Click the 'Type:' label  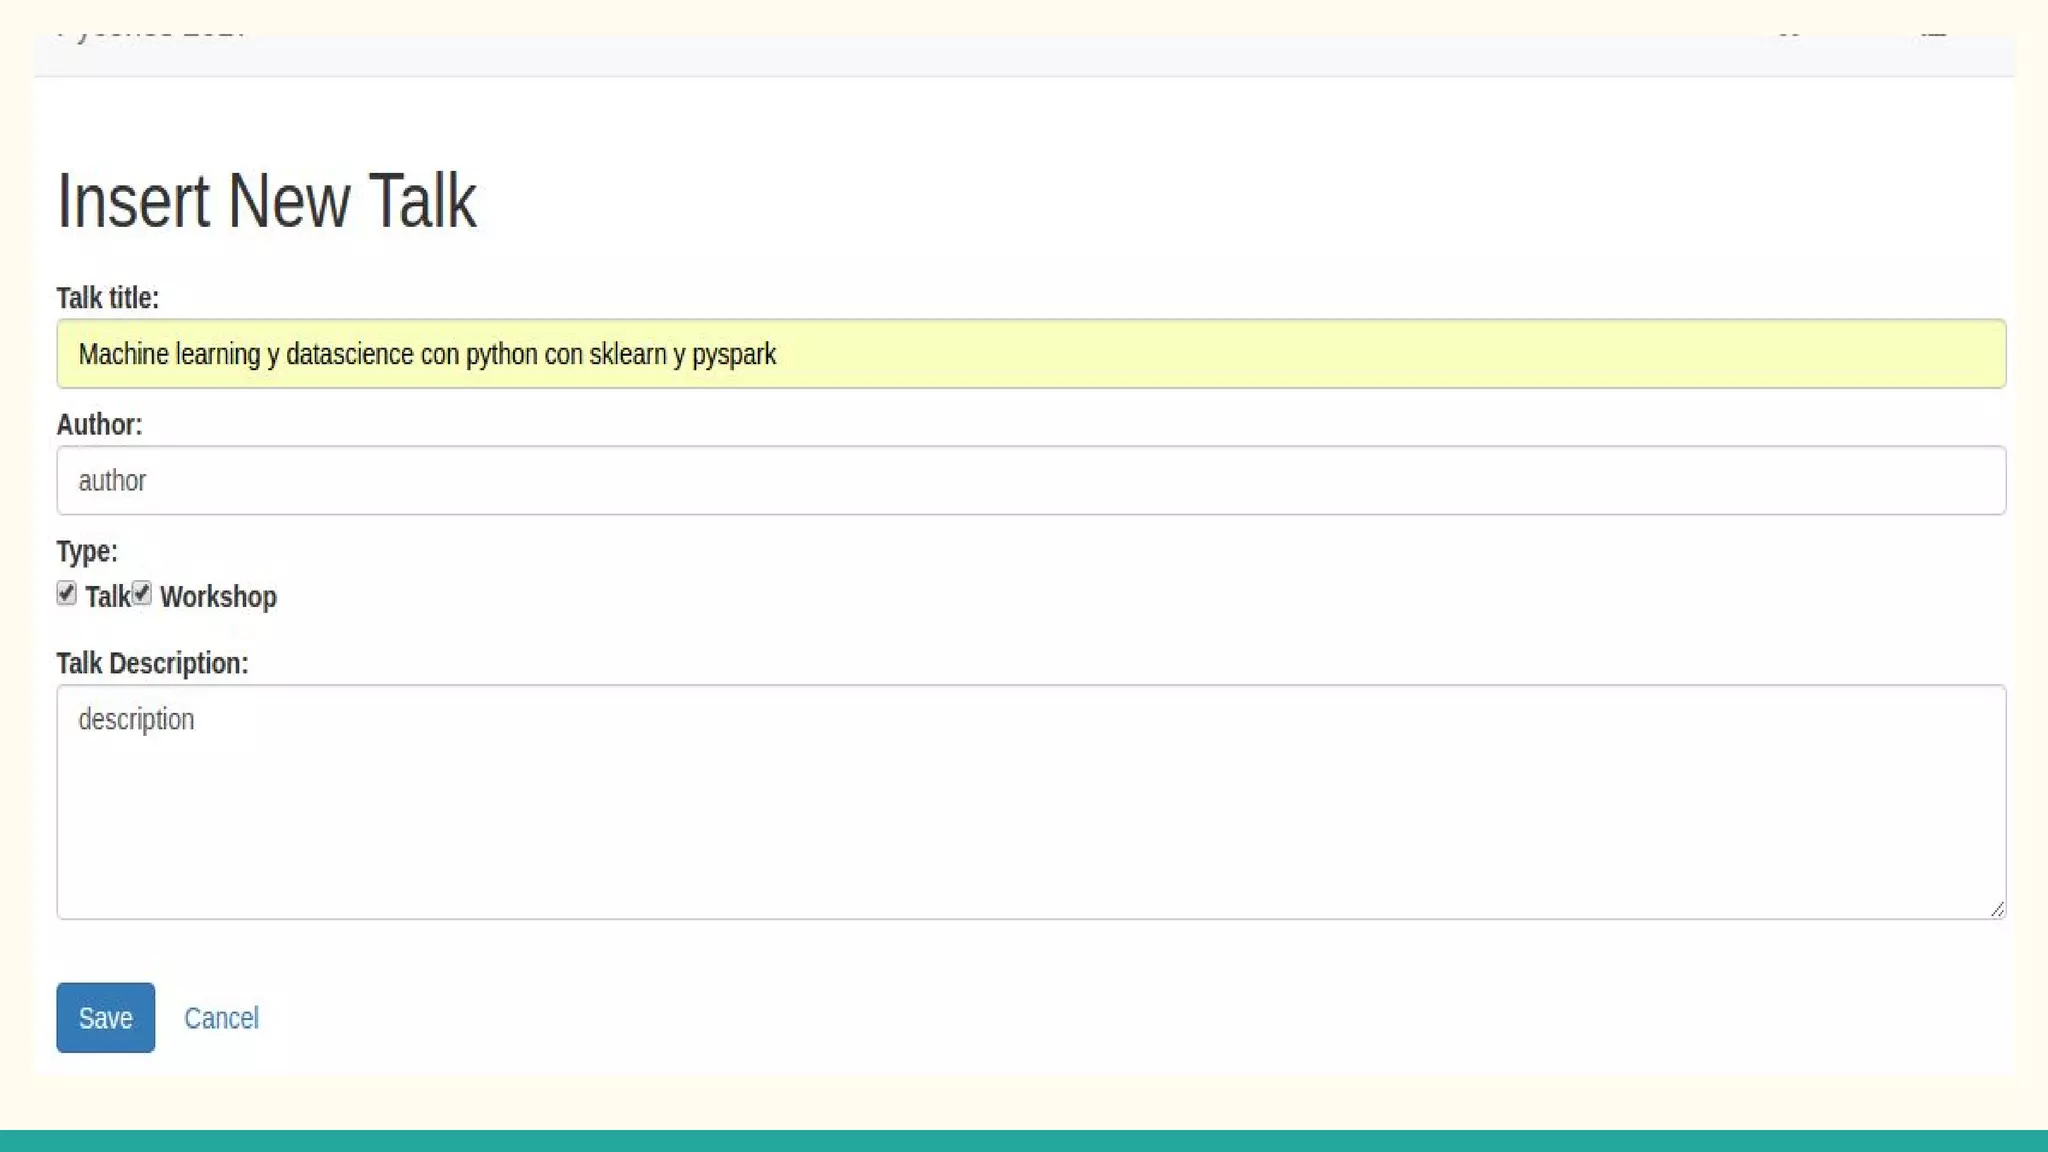coord(87,552)
